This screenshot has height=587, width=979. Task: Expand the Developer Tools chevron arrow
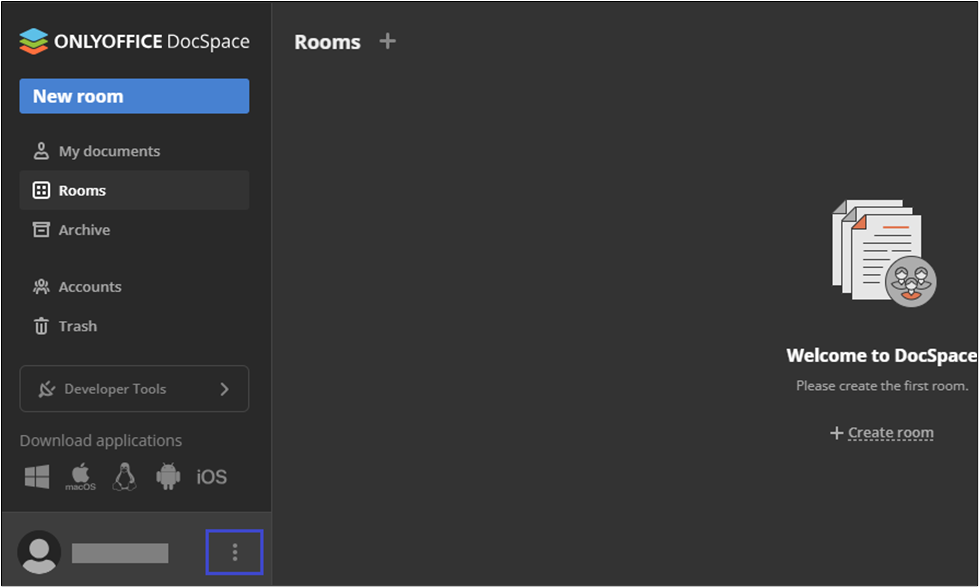(224, 389)
